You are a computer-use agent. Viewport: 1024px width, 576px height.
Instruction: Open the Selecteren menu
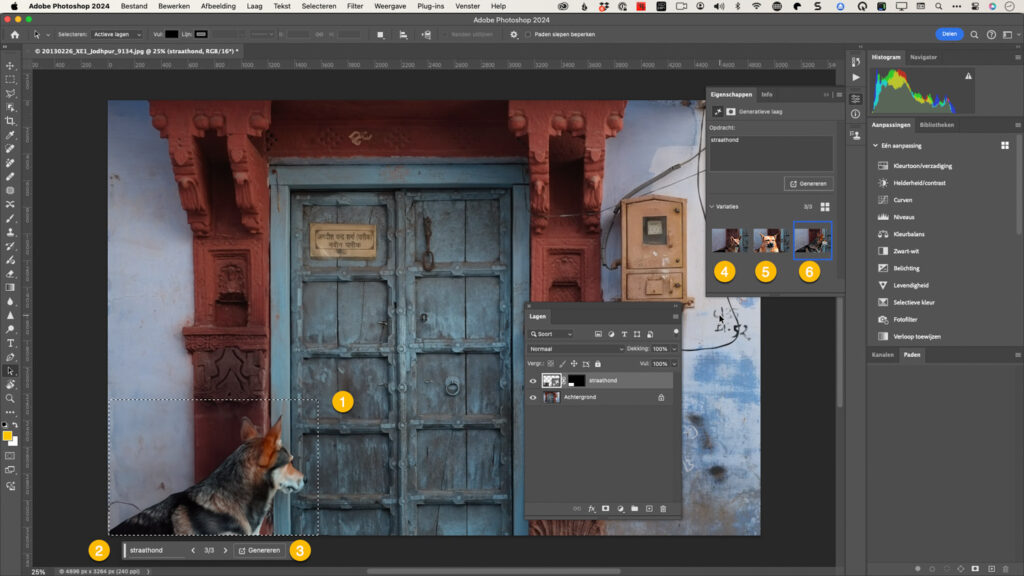click(x=319, y=6)
